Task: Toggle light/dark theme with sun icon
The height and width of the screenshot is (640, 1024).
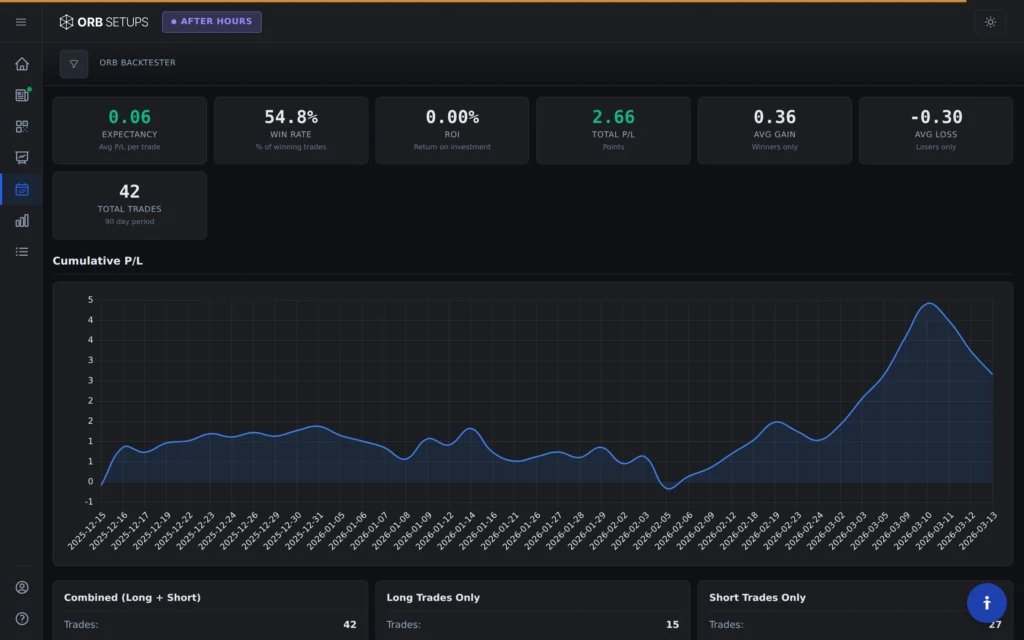Action: click(x=990, y=22)
